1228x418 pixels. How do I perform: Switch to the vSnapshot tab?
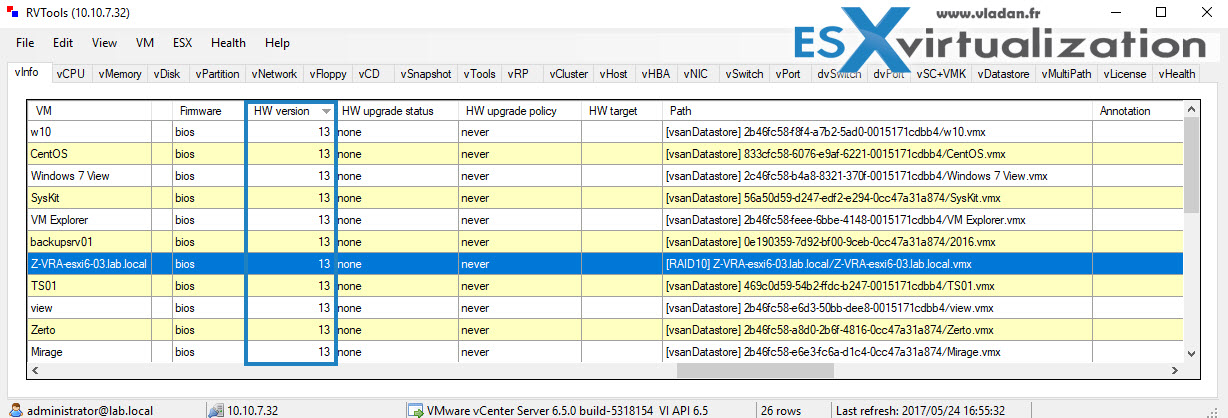426,73
